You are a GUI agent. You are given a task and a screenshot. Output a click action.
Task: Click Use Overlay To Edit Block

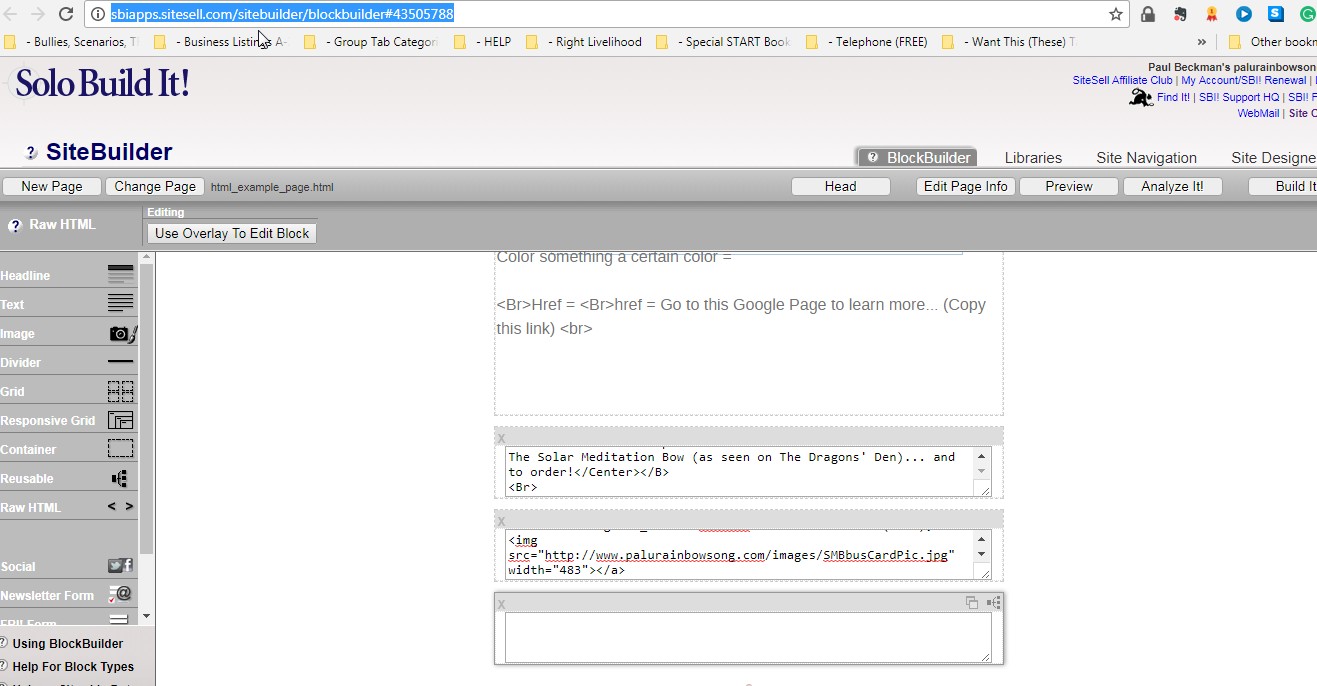(x=232, y=233)
